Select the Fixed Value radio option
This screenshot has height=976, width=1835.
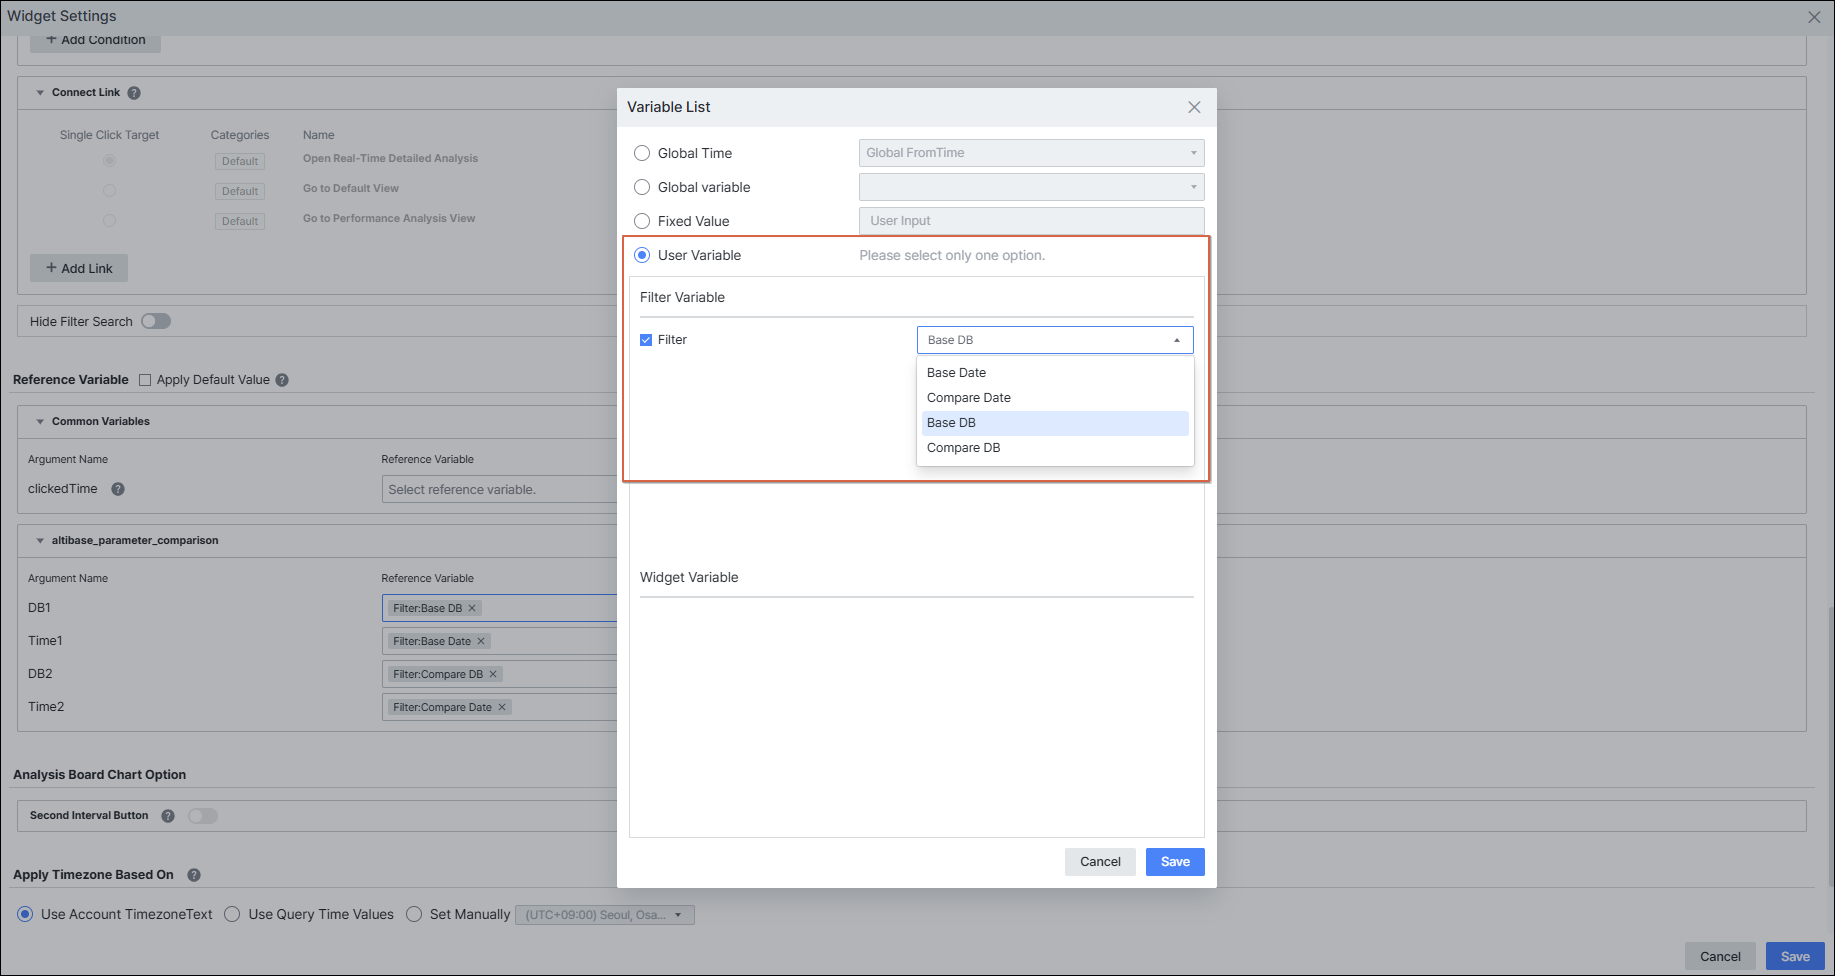pyautogui.click(x=642, y=221)
